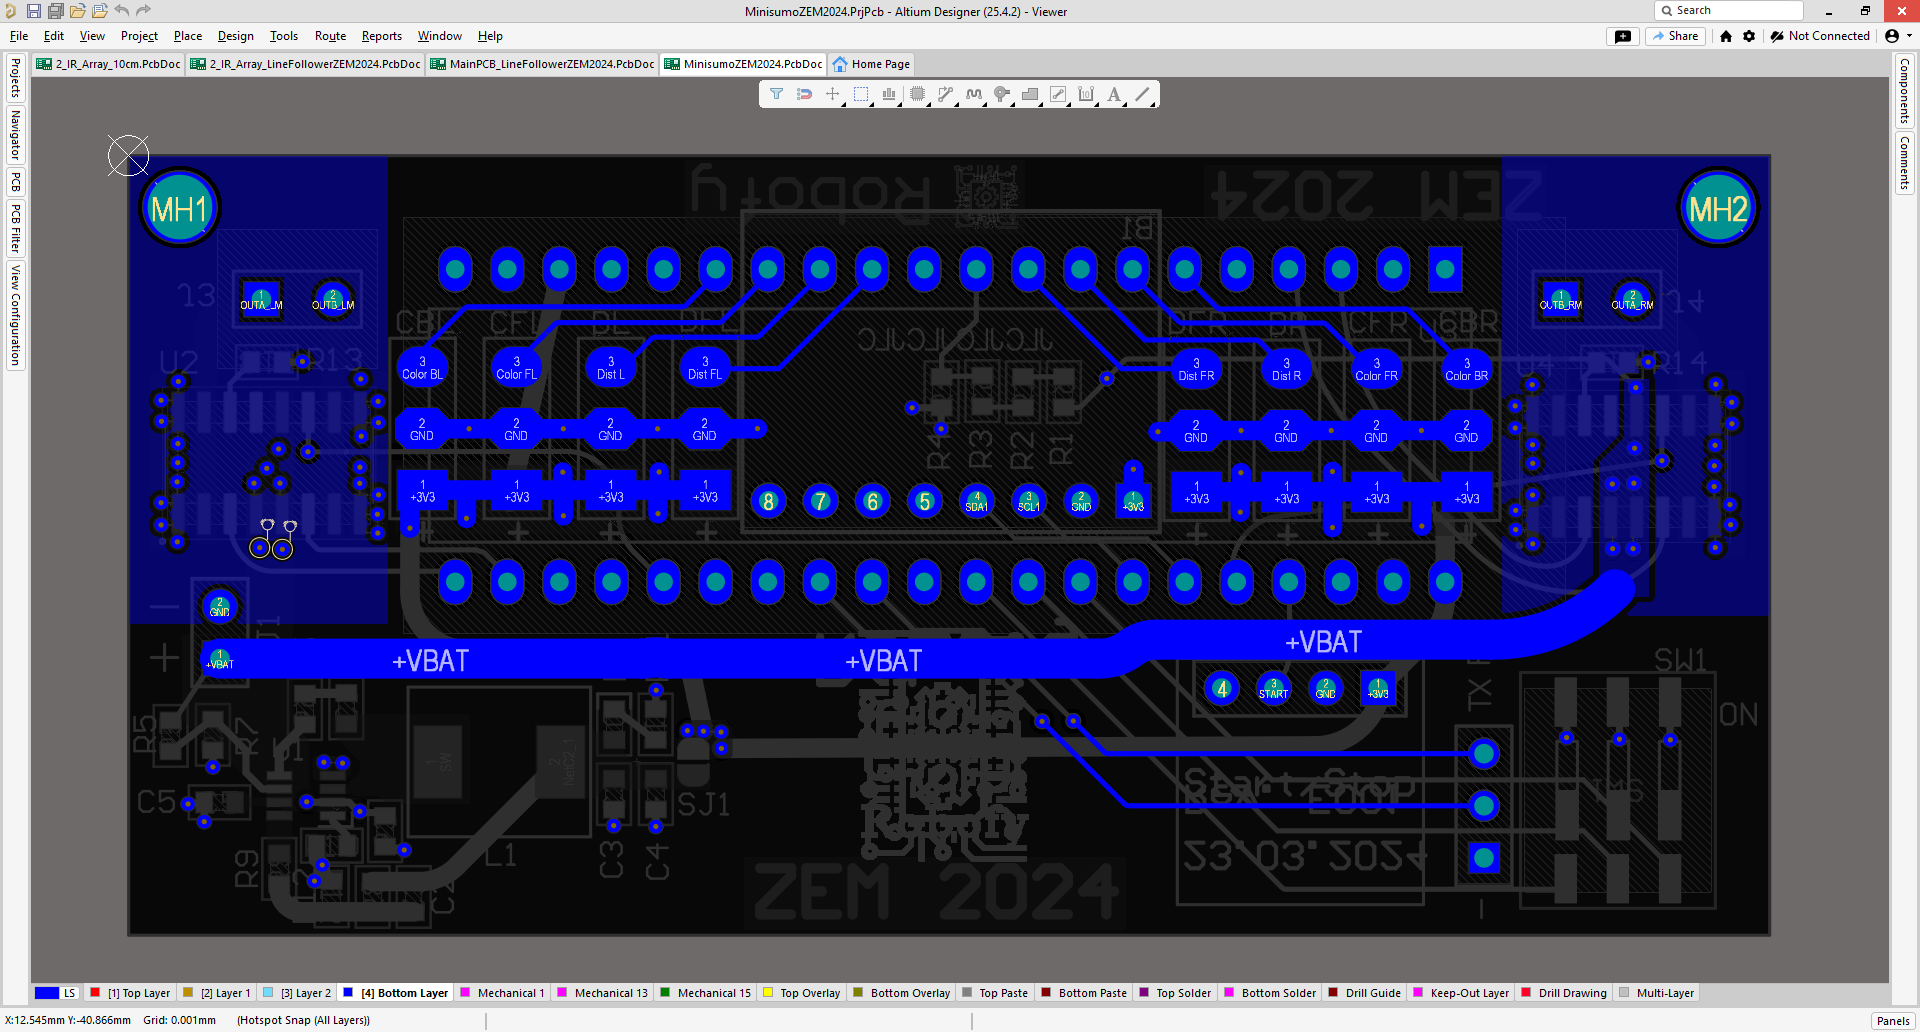This screenshot has width=1920, height=1032.
Task: Open the Align Objects bar-chart tool
Action: [888, 94]
